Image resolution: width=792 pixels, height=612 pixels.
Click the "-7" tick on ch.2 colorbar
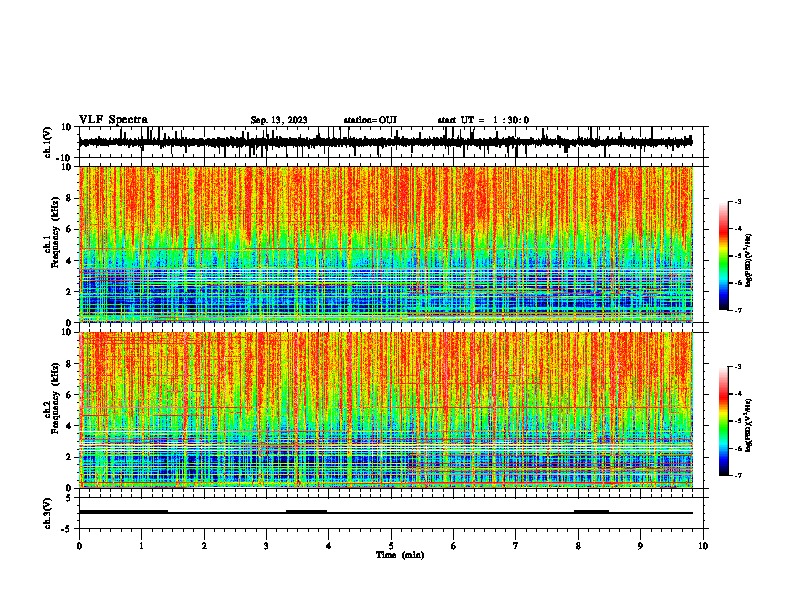(737, 475)
